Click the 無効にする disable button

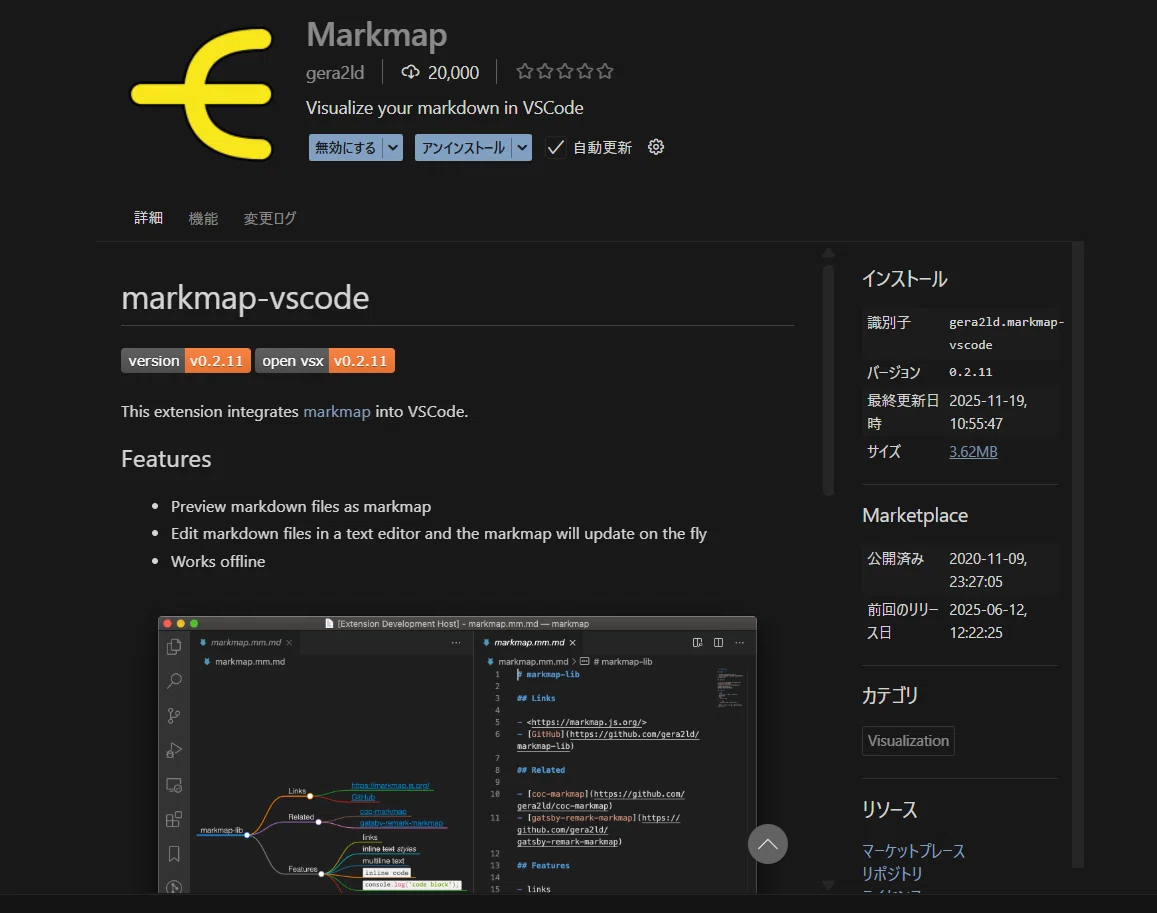coord(346,148)
